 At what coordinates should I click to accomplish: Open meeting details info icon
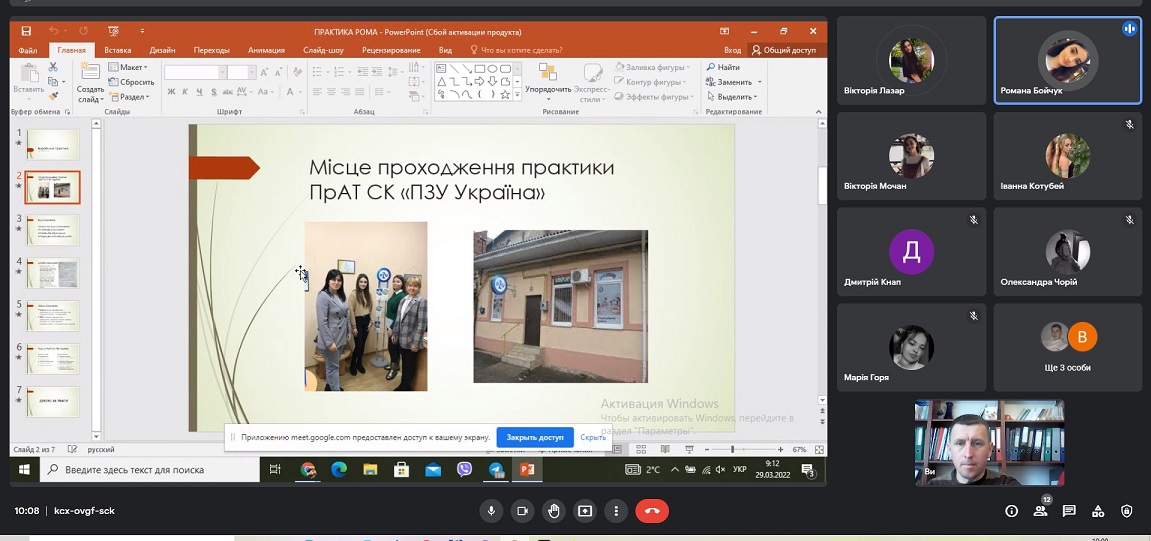click(1012, 511)
